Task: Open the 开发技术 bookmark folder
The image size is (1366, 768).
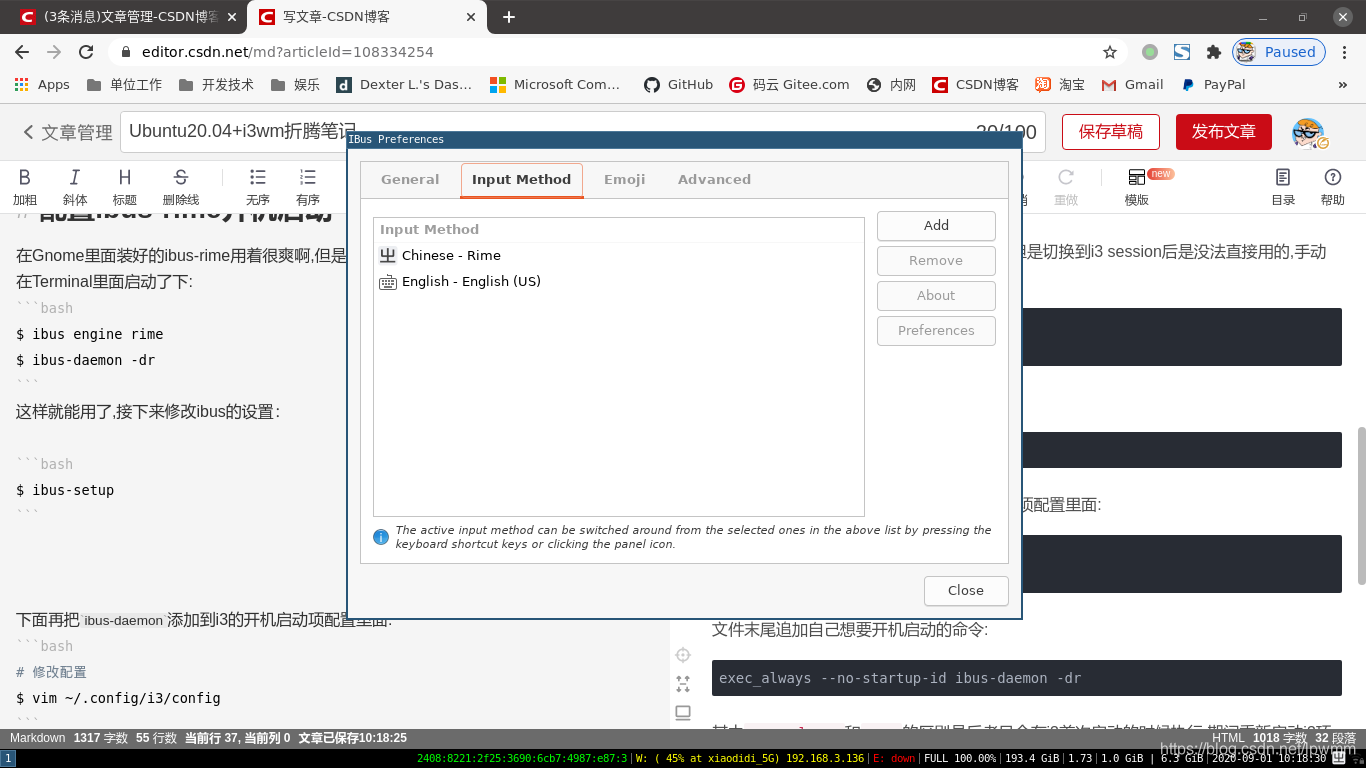Action: [x=216, y=85]
